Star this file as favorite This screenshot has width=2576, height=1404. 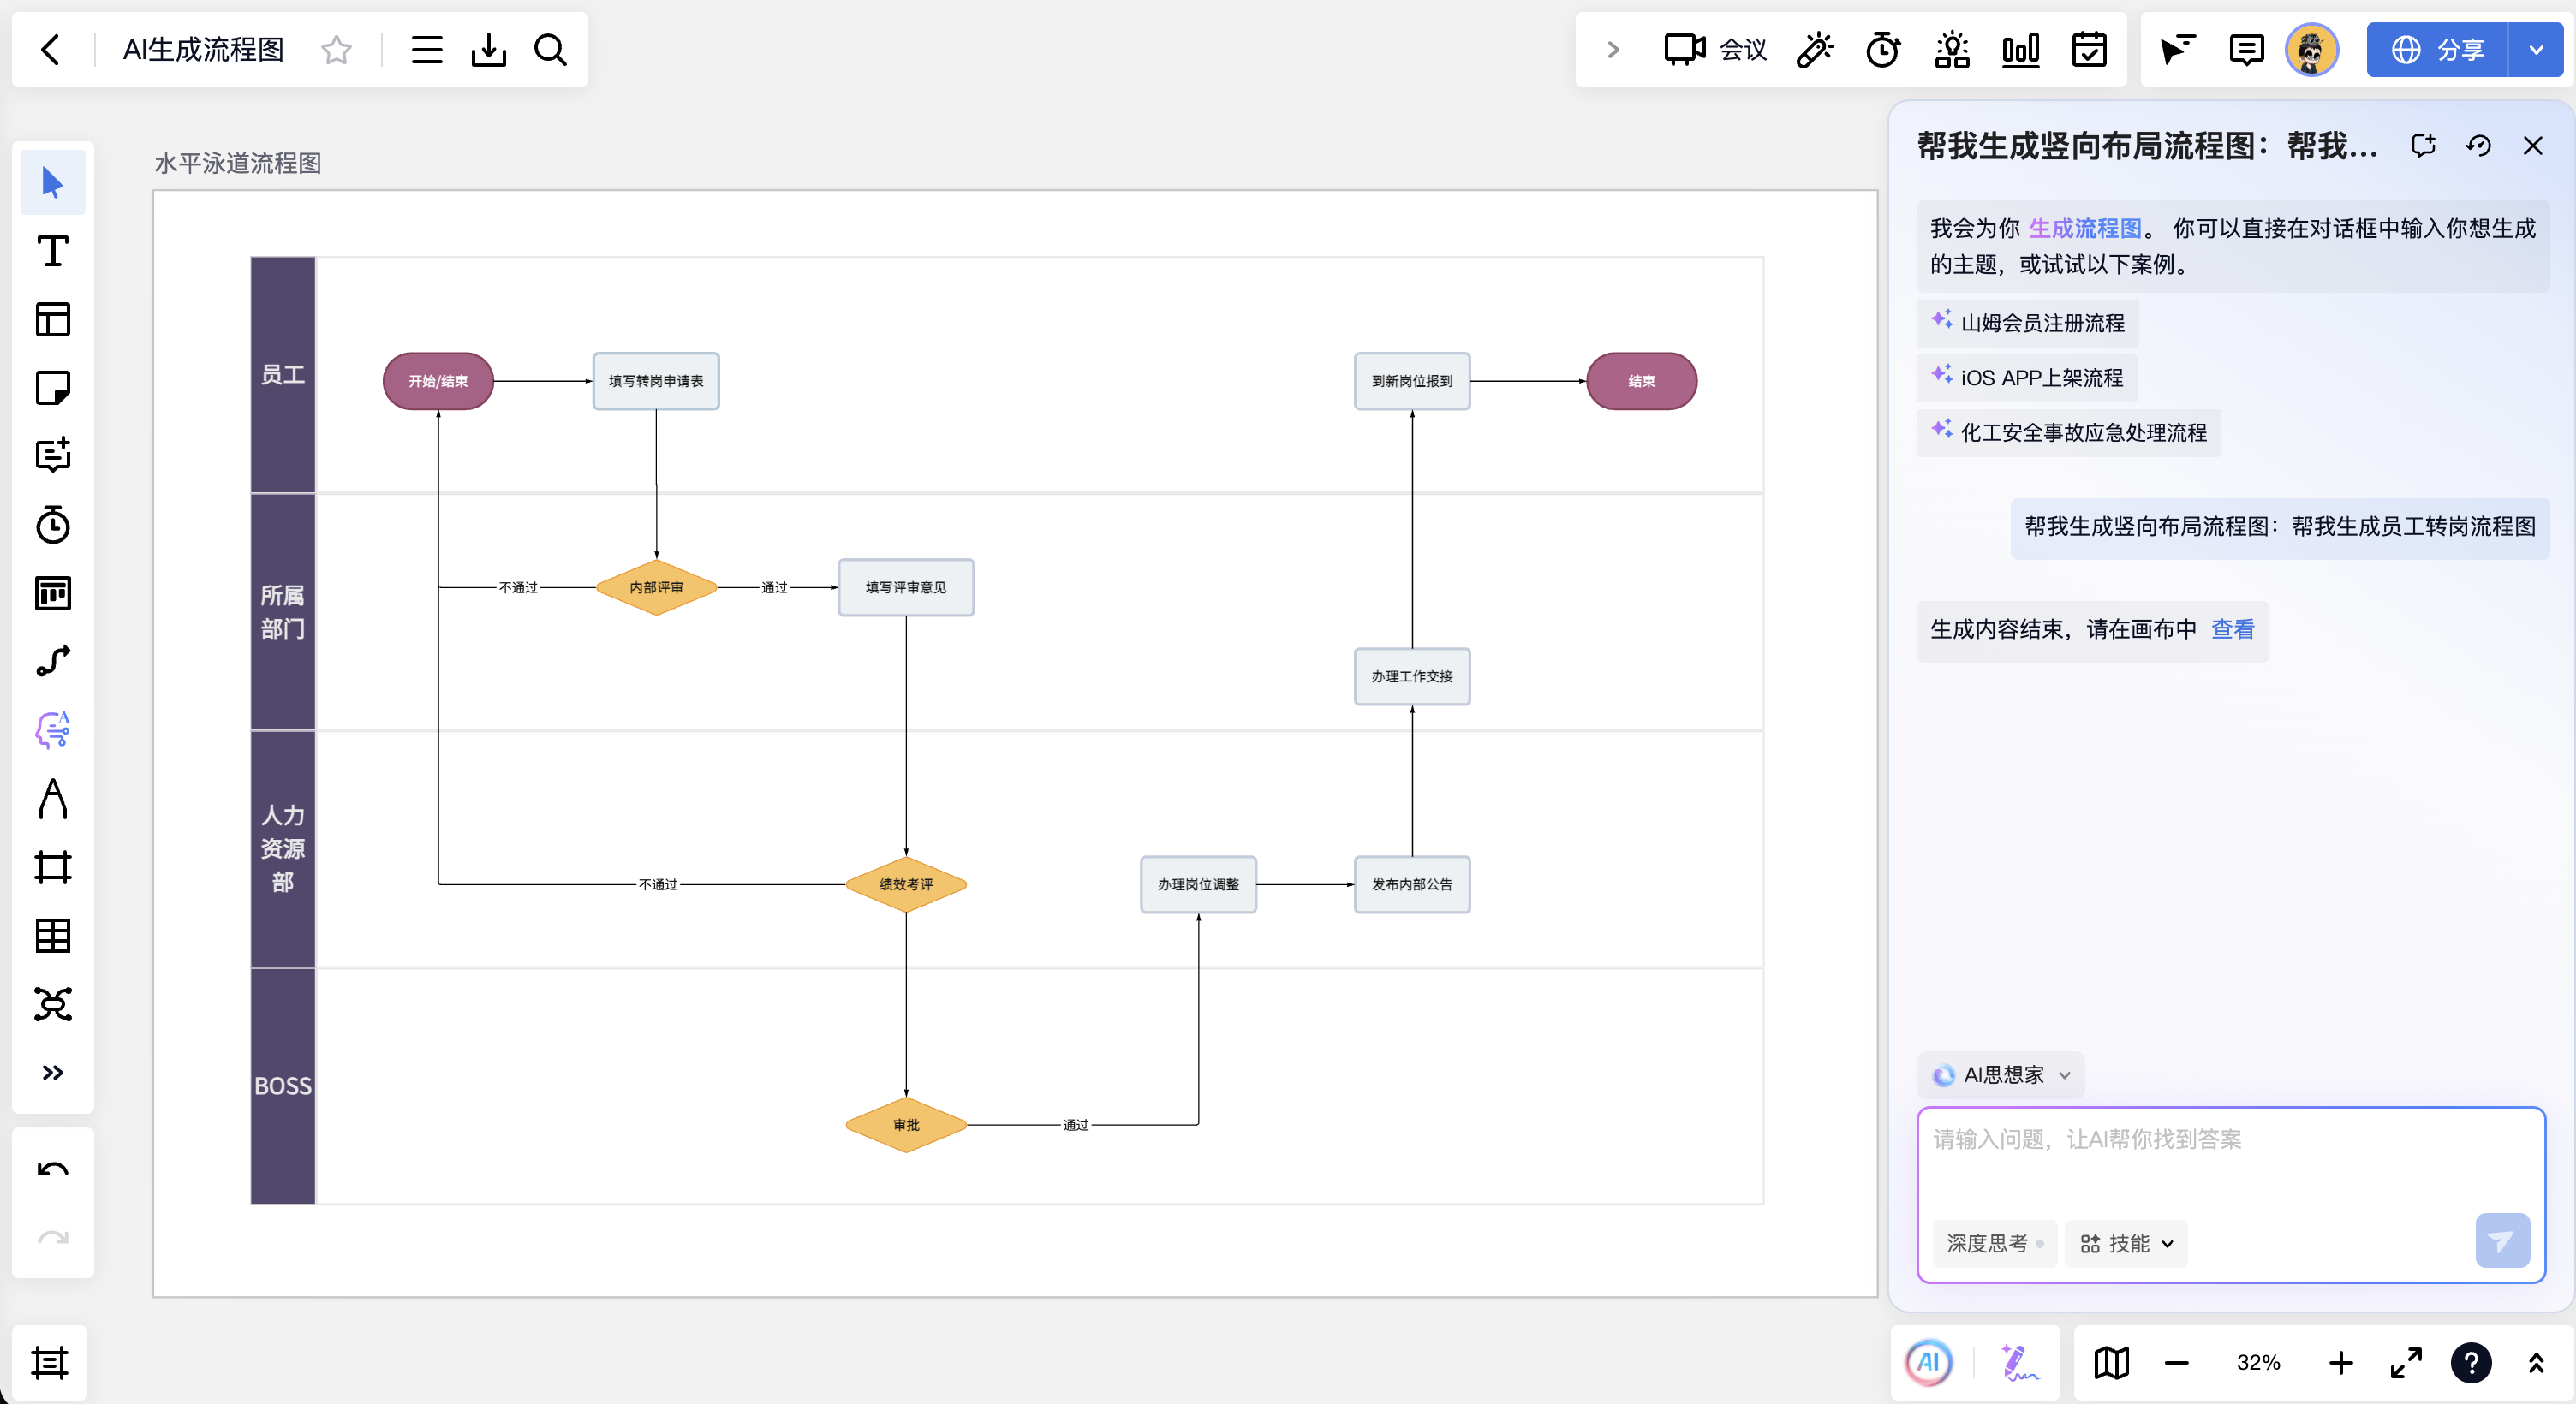pos(336,49)
